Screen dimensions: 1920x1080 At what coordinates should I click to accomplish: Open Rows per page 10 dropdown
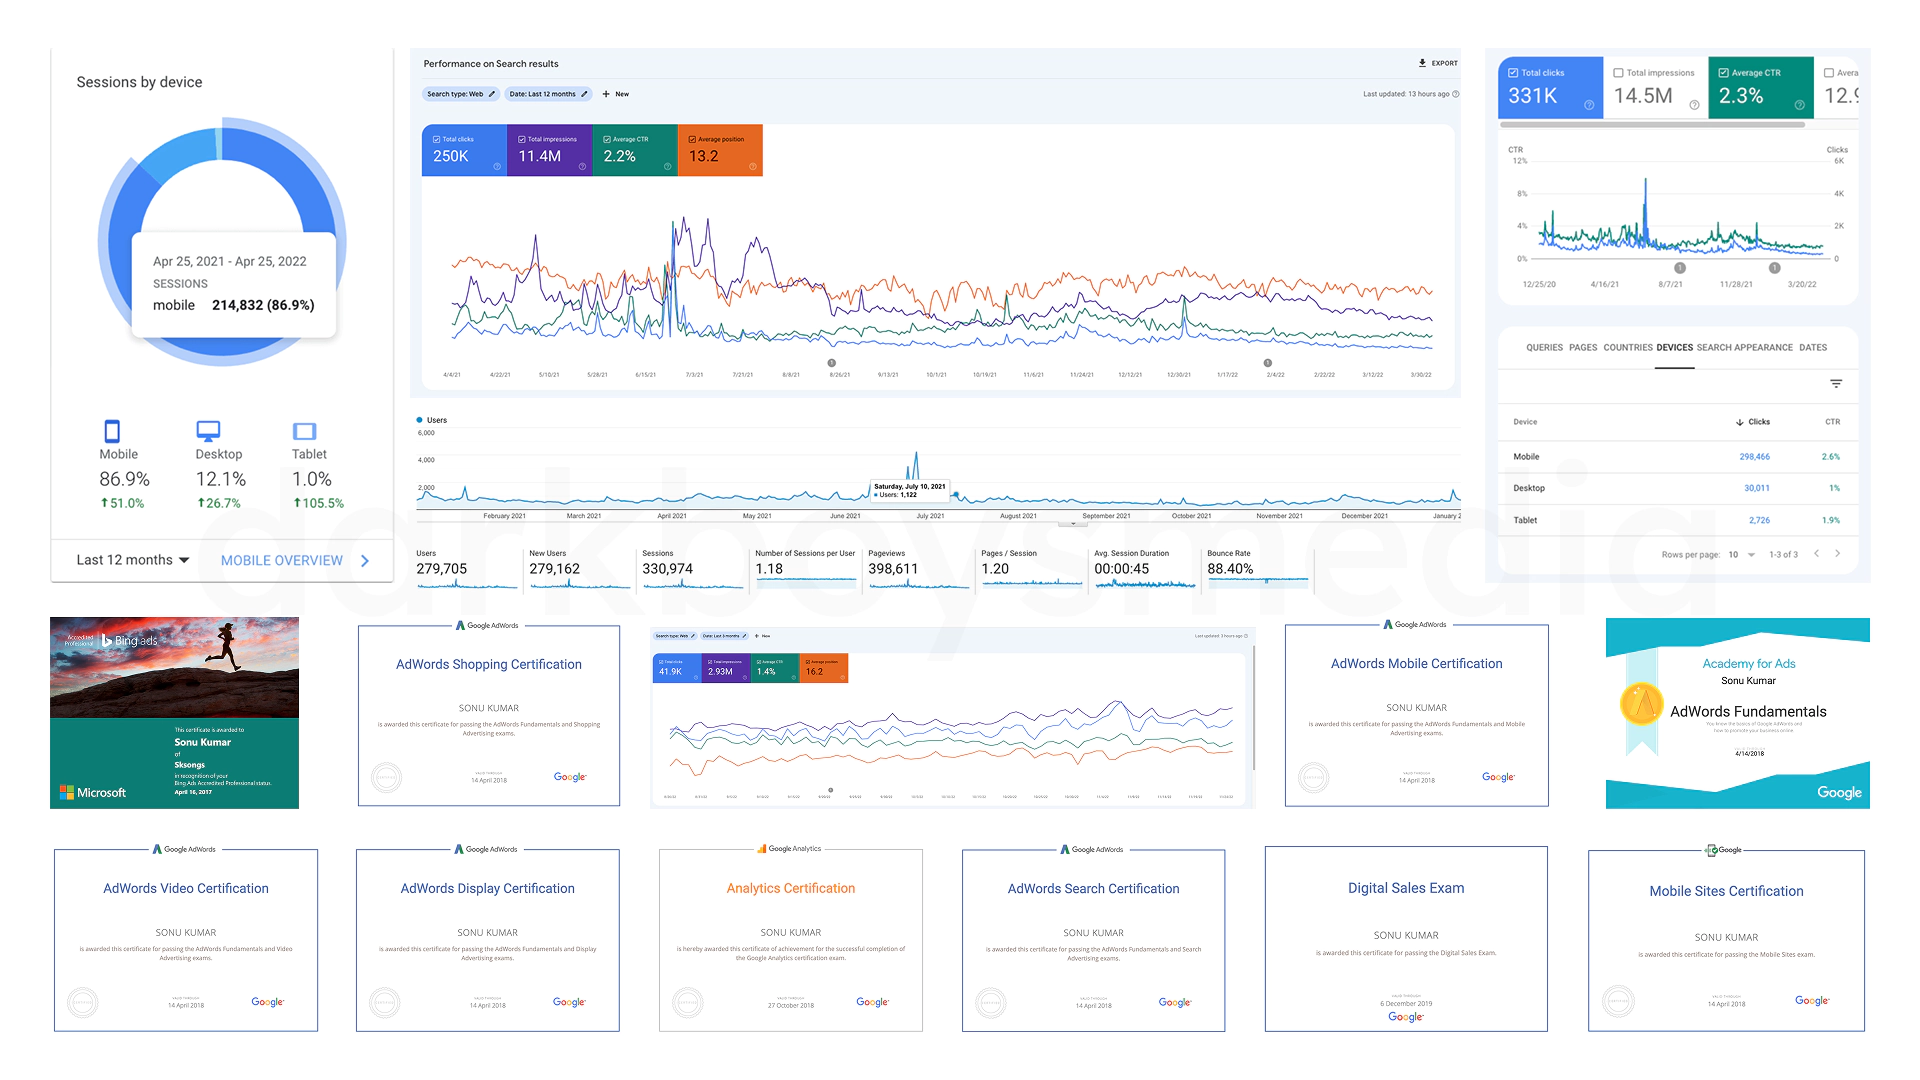[x=1741, y=554]
